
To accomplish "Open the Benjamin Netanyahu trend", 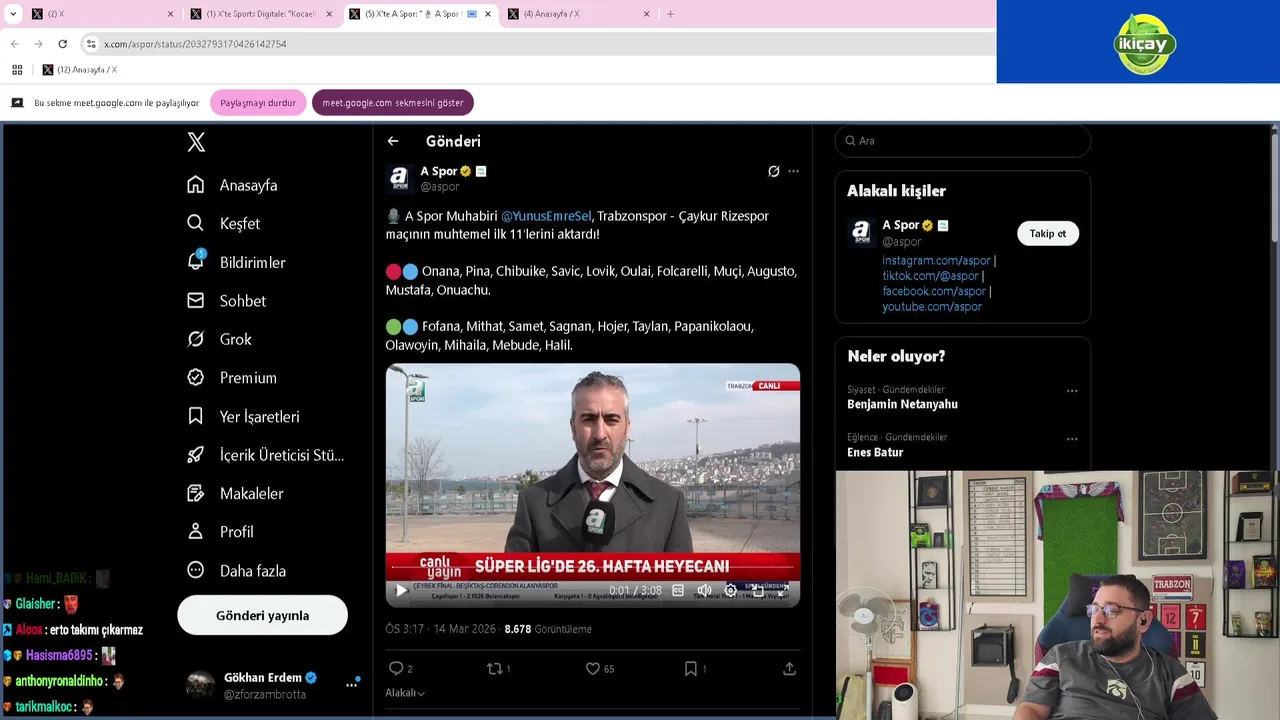I will pyautogui.click(x=902, y=404).
